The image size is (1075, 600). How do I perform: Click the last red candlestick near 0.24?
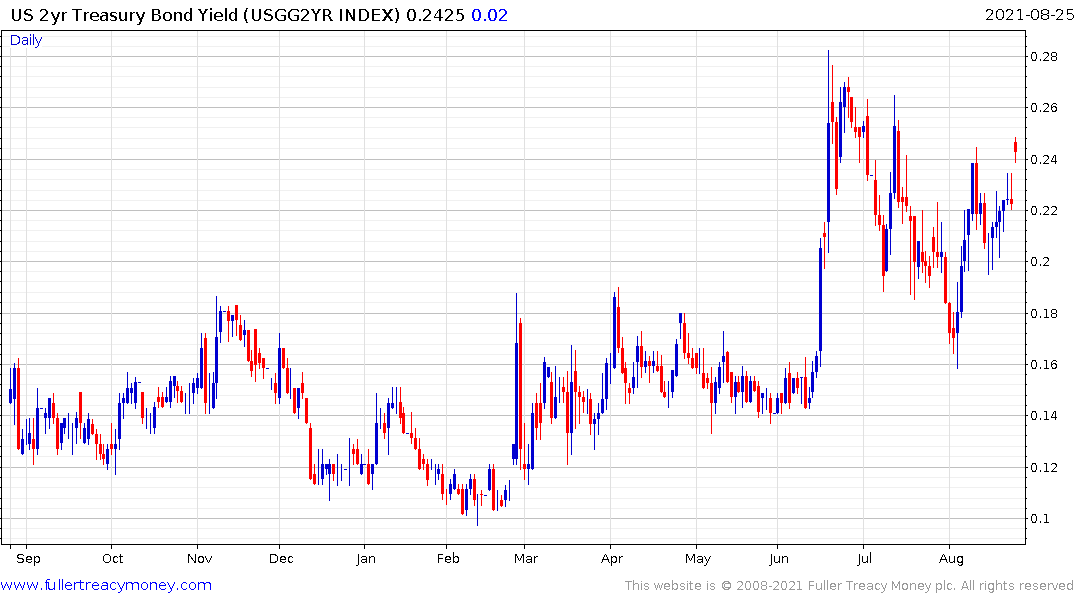click(x=1015, y=149)
